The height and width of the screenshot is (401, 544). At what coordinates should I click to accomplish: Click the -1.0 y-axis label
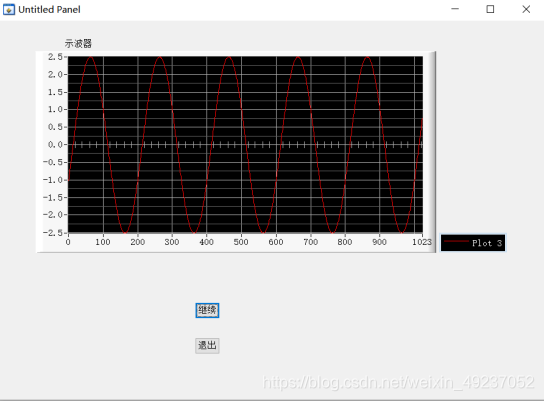pos(53,180)
